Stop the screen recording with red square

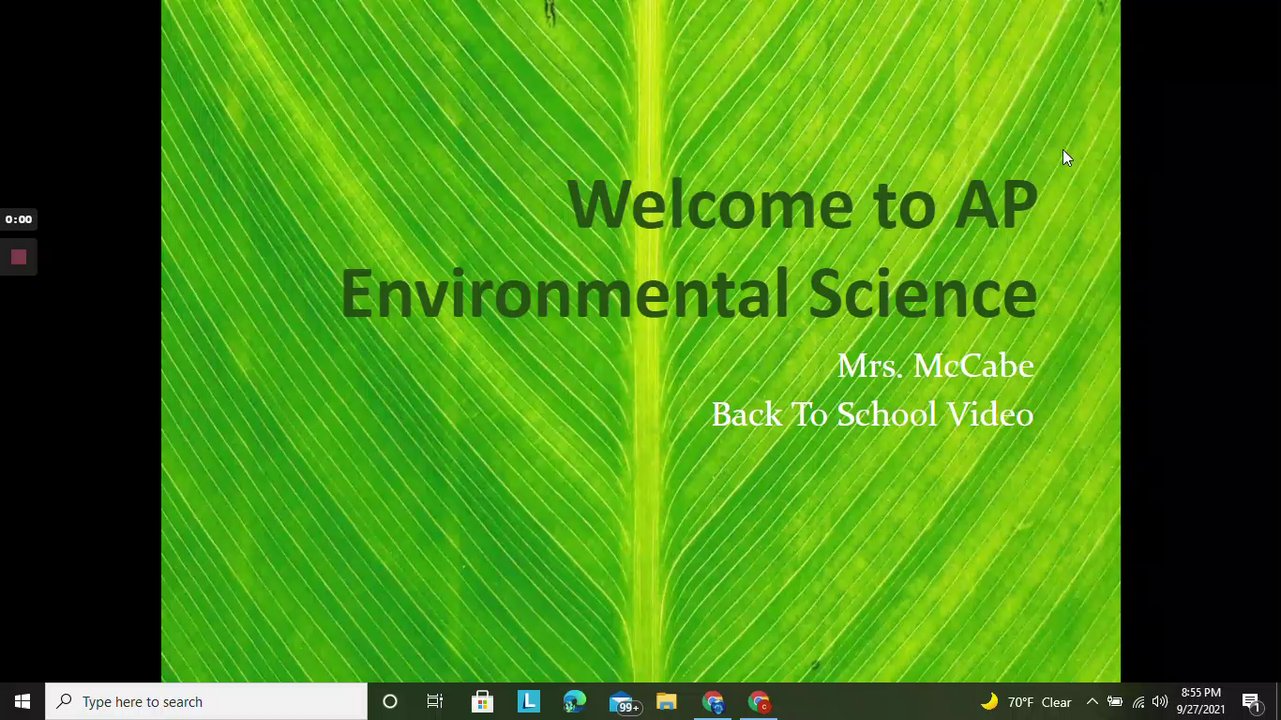(x=18, y=258)
